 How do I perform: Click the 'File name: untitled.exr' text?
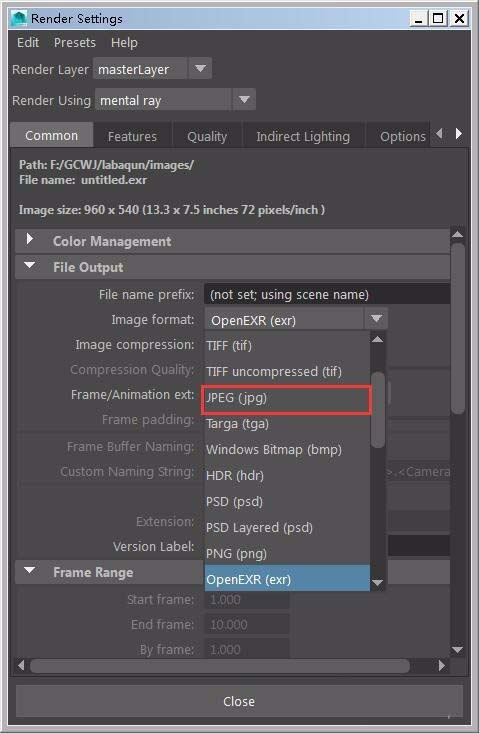click(x=83, y=180)
